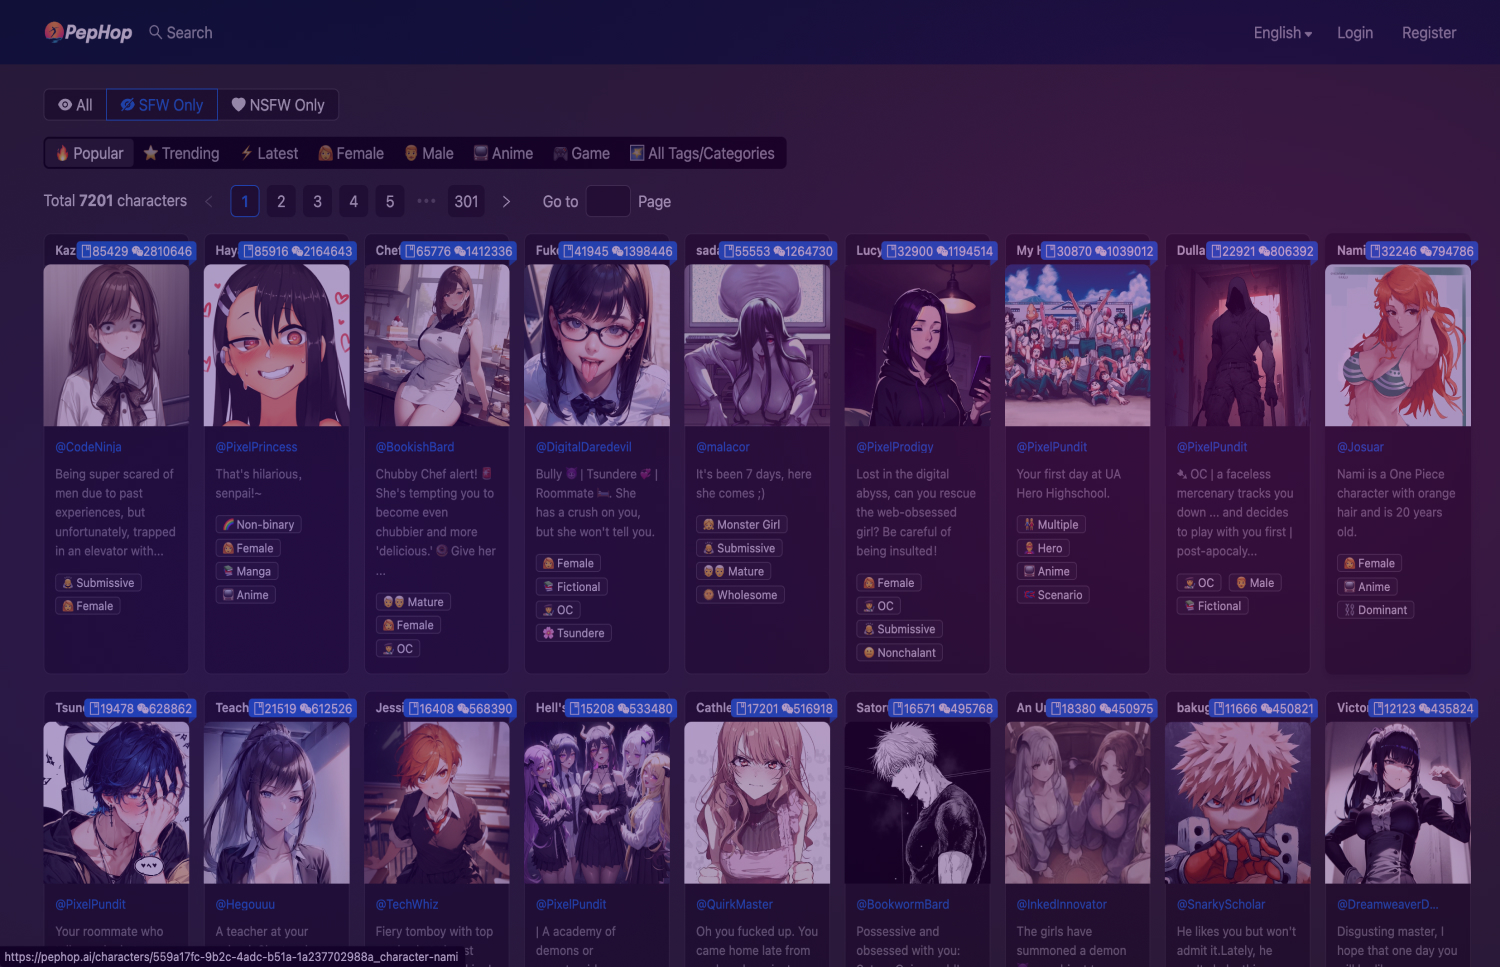Click Mature tag on Chef card
Image resolution: width=1500 pixels, height=967 pixels.
point(414,602)
